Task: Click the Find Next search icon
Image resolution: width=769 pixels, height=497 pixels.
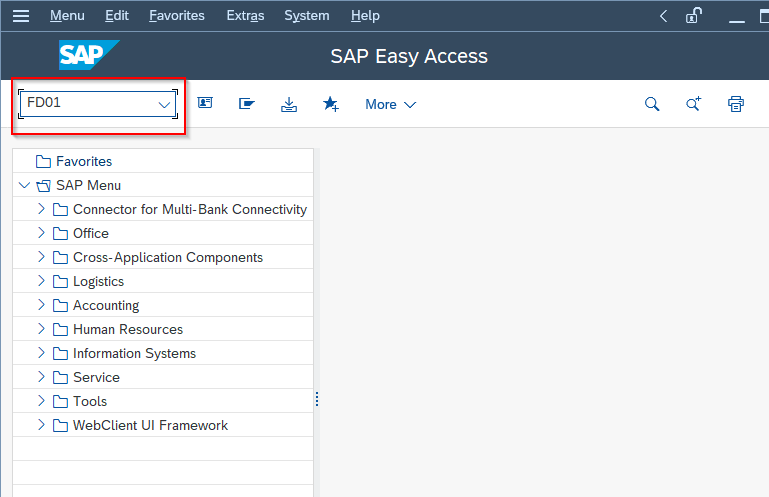Action: click(x=693, y=104)
